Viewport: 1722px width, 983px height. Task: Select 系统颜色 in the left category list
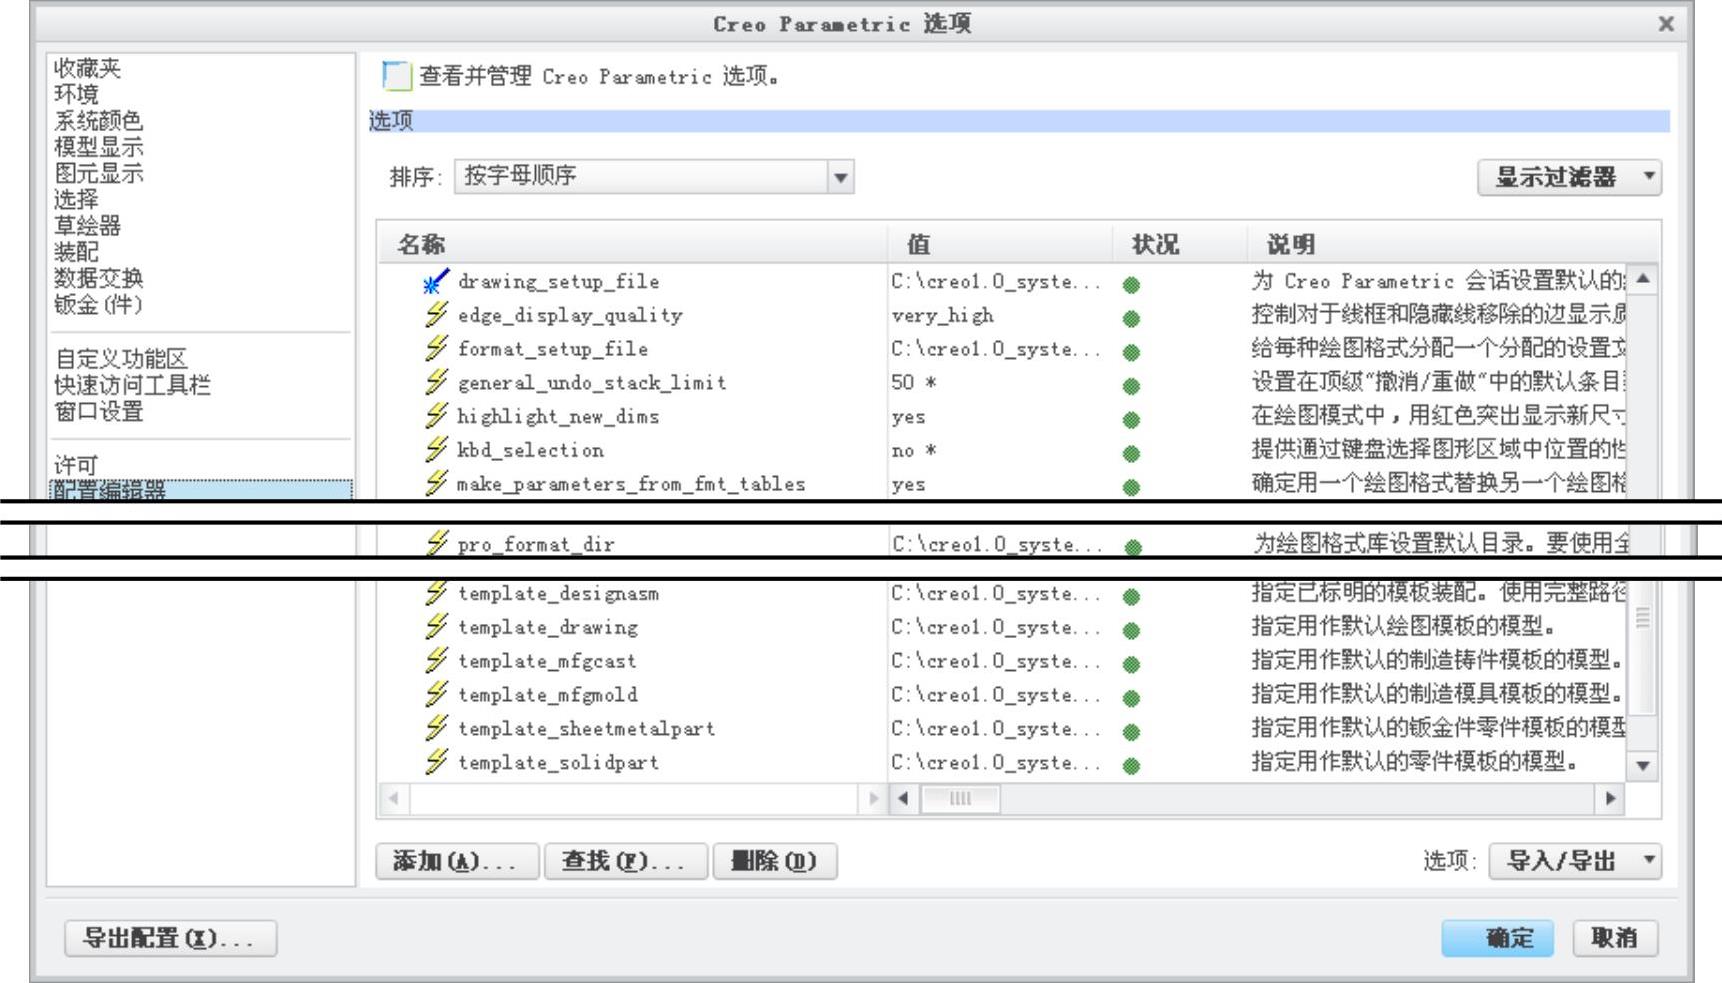pyautogui.click(x=98, y=121)
